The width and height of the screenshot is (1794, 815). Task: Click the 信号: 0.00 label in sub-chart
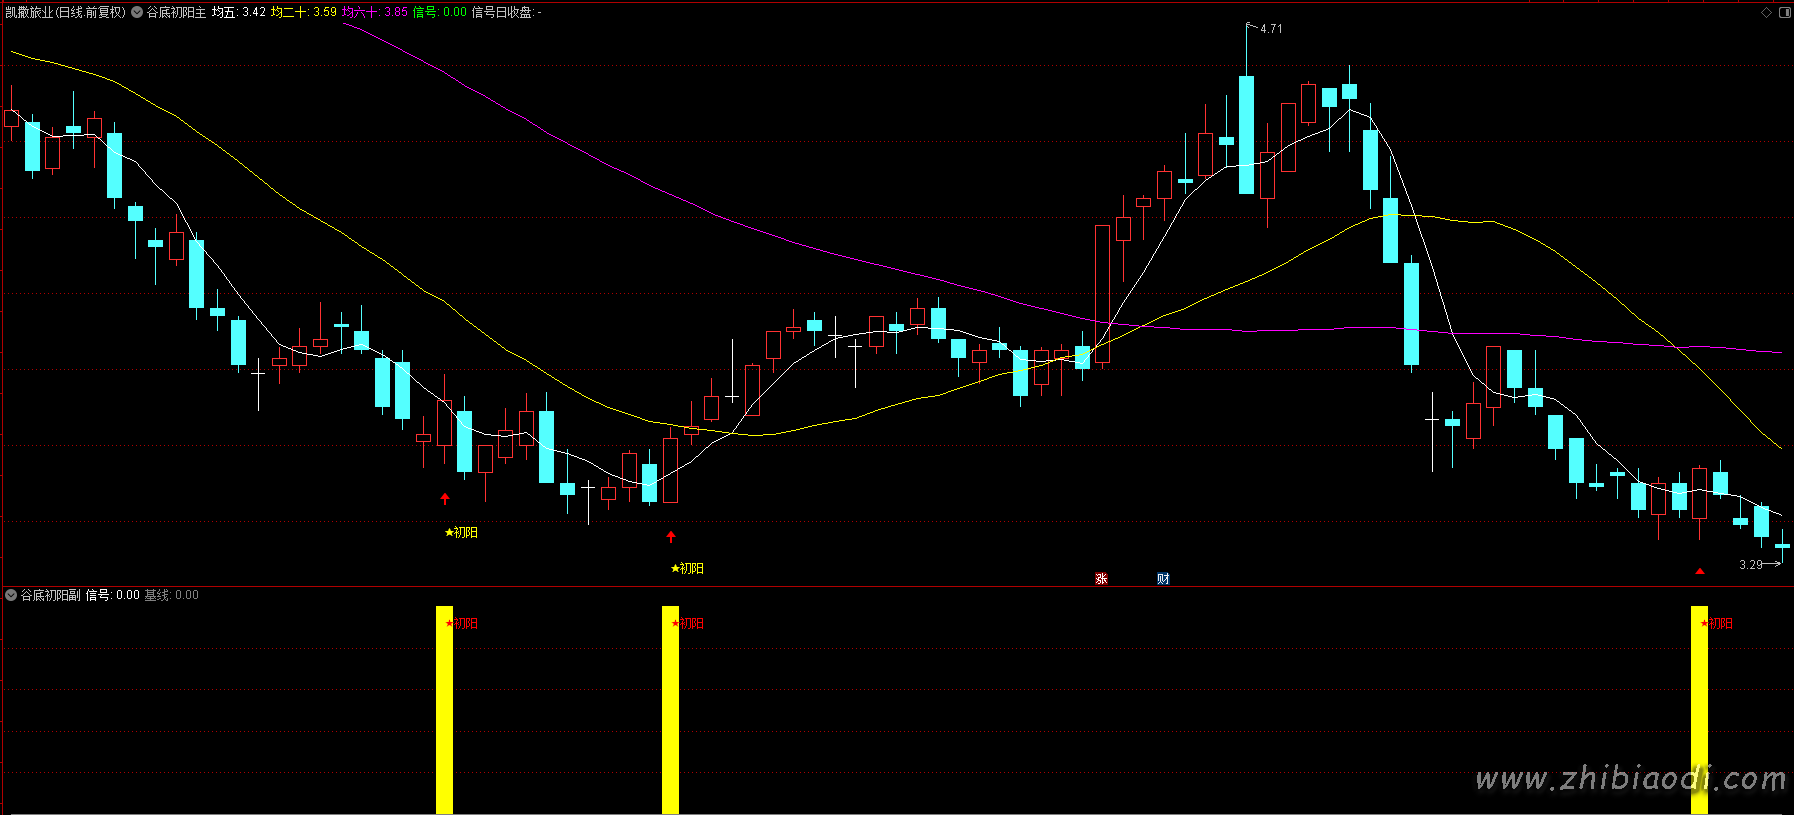112,595
